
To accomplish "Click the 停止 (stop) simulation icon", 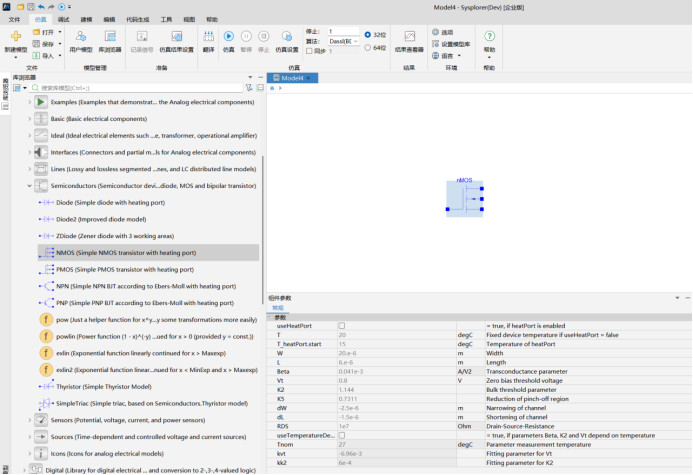I will click(x=263, y=36).
